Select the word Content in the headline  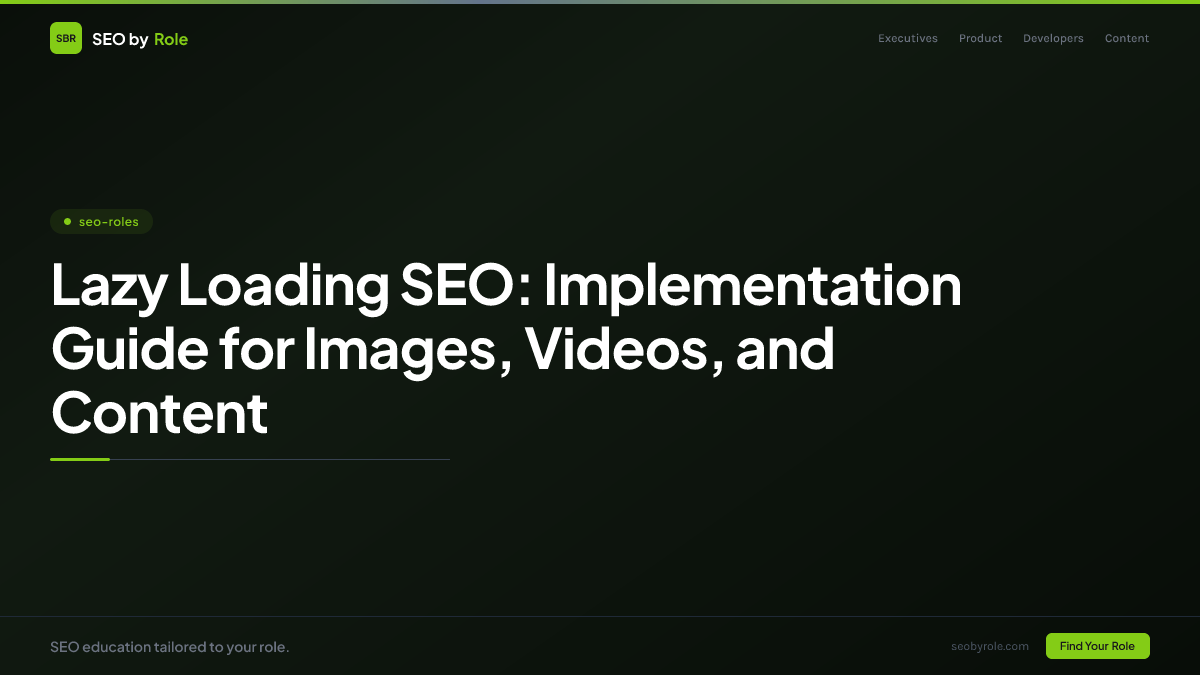[x=159, y=413]
